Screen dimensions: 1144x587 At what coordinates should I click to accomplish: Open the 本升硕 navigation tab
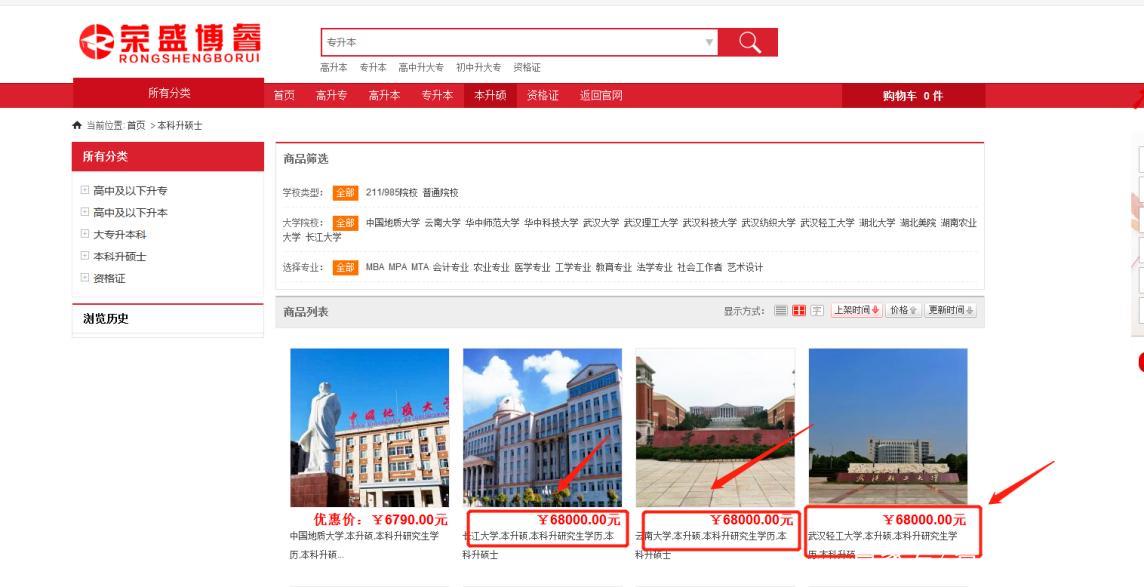pyautogui.click(x=490, y=95)
